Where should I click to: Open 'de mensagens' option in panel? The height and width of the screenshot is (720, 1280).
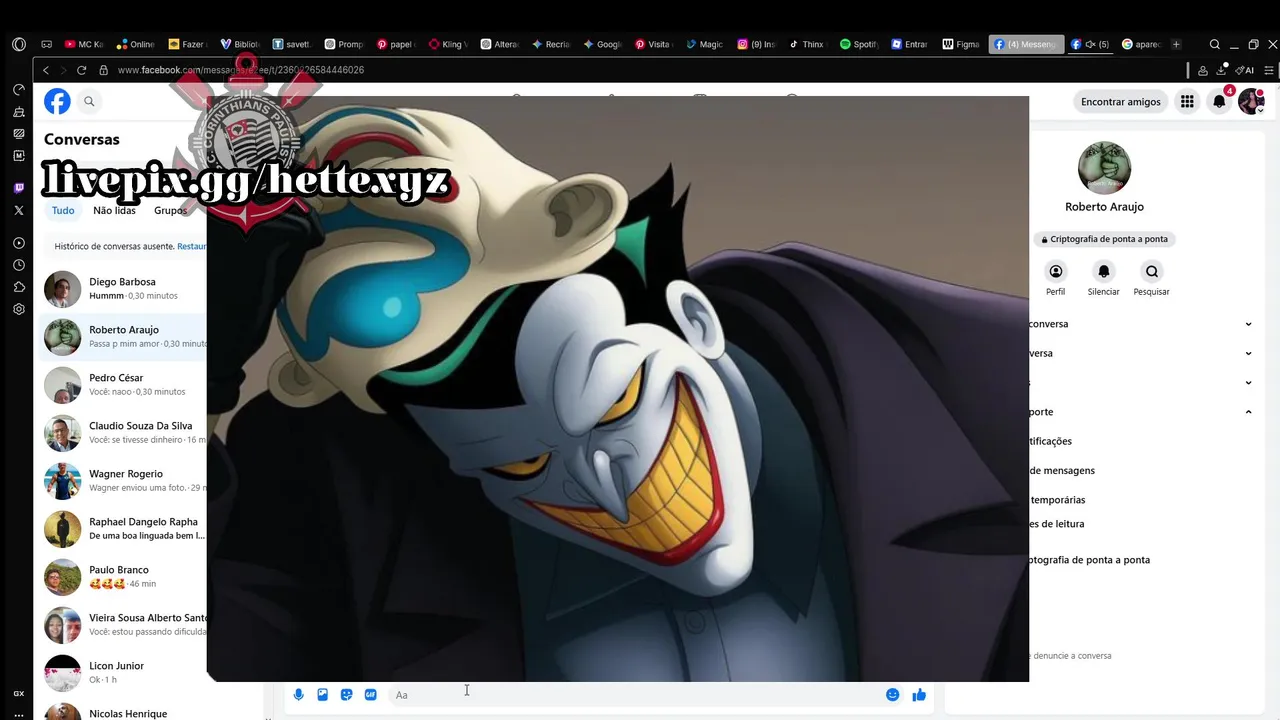point(1062,470)
